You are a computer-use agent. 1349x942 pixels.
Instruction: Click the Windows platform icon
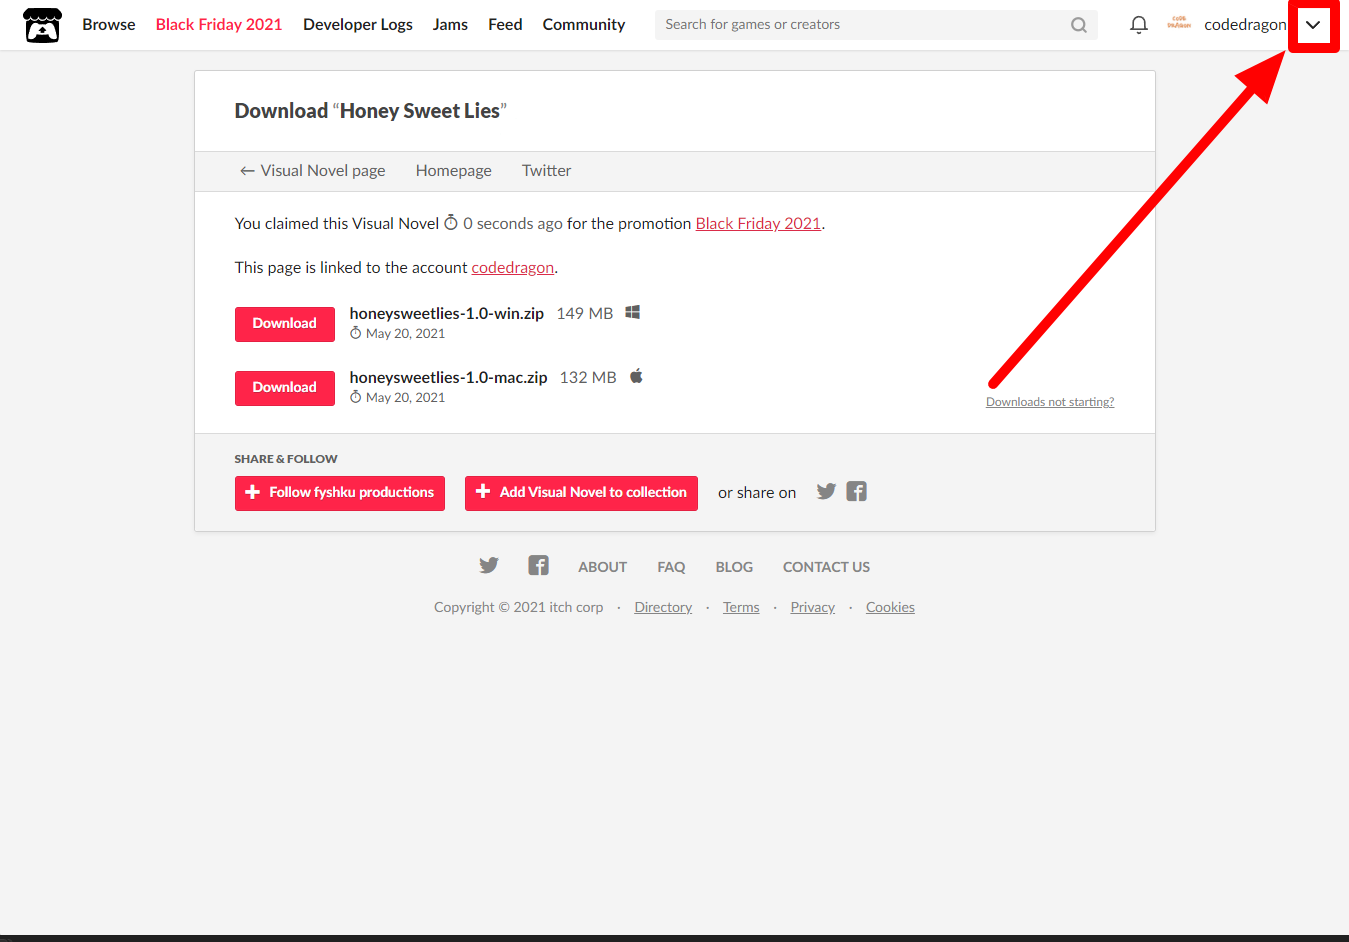(633, 313)
